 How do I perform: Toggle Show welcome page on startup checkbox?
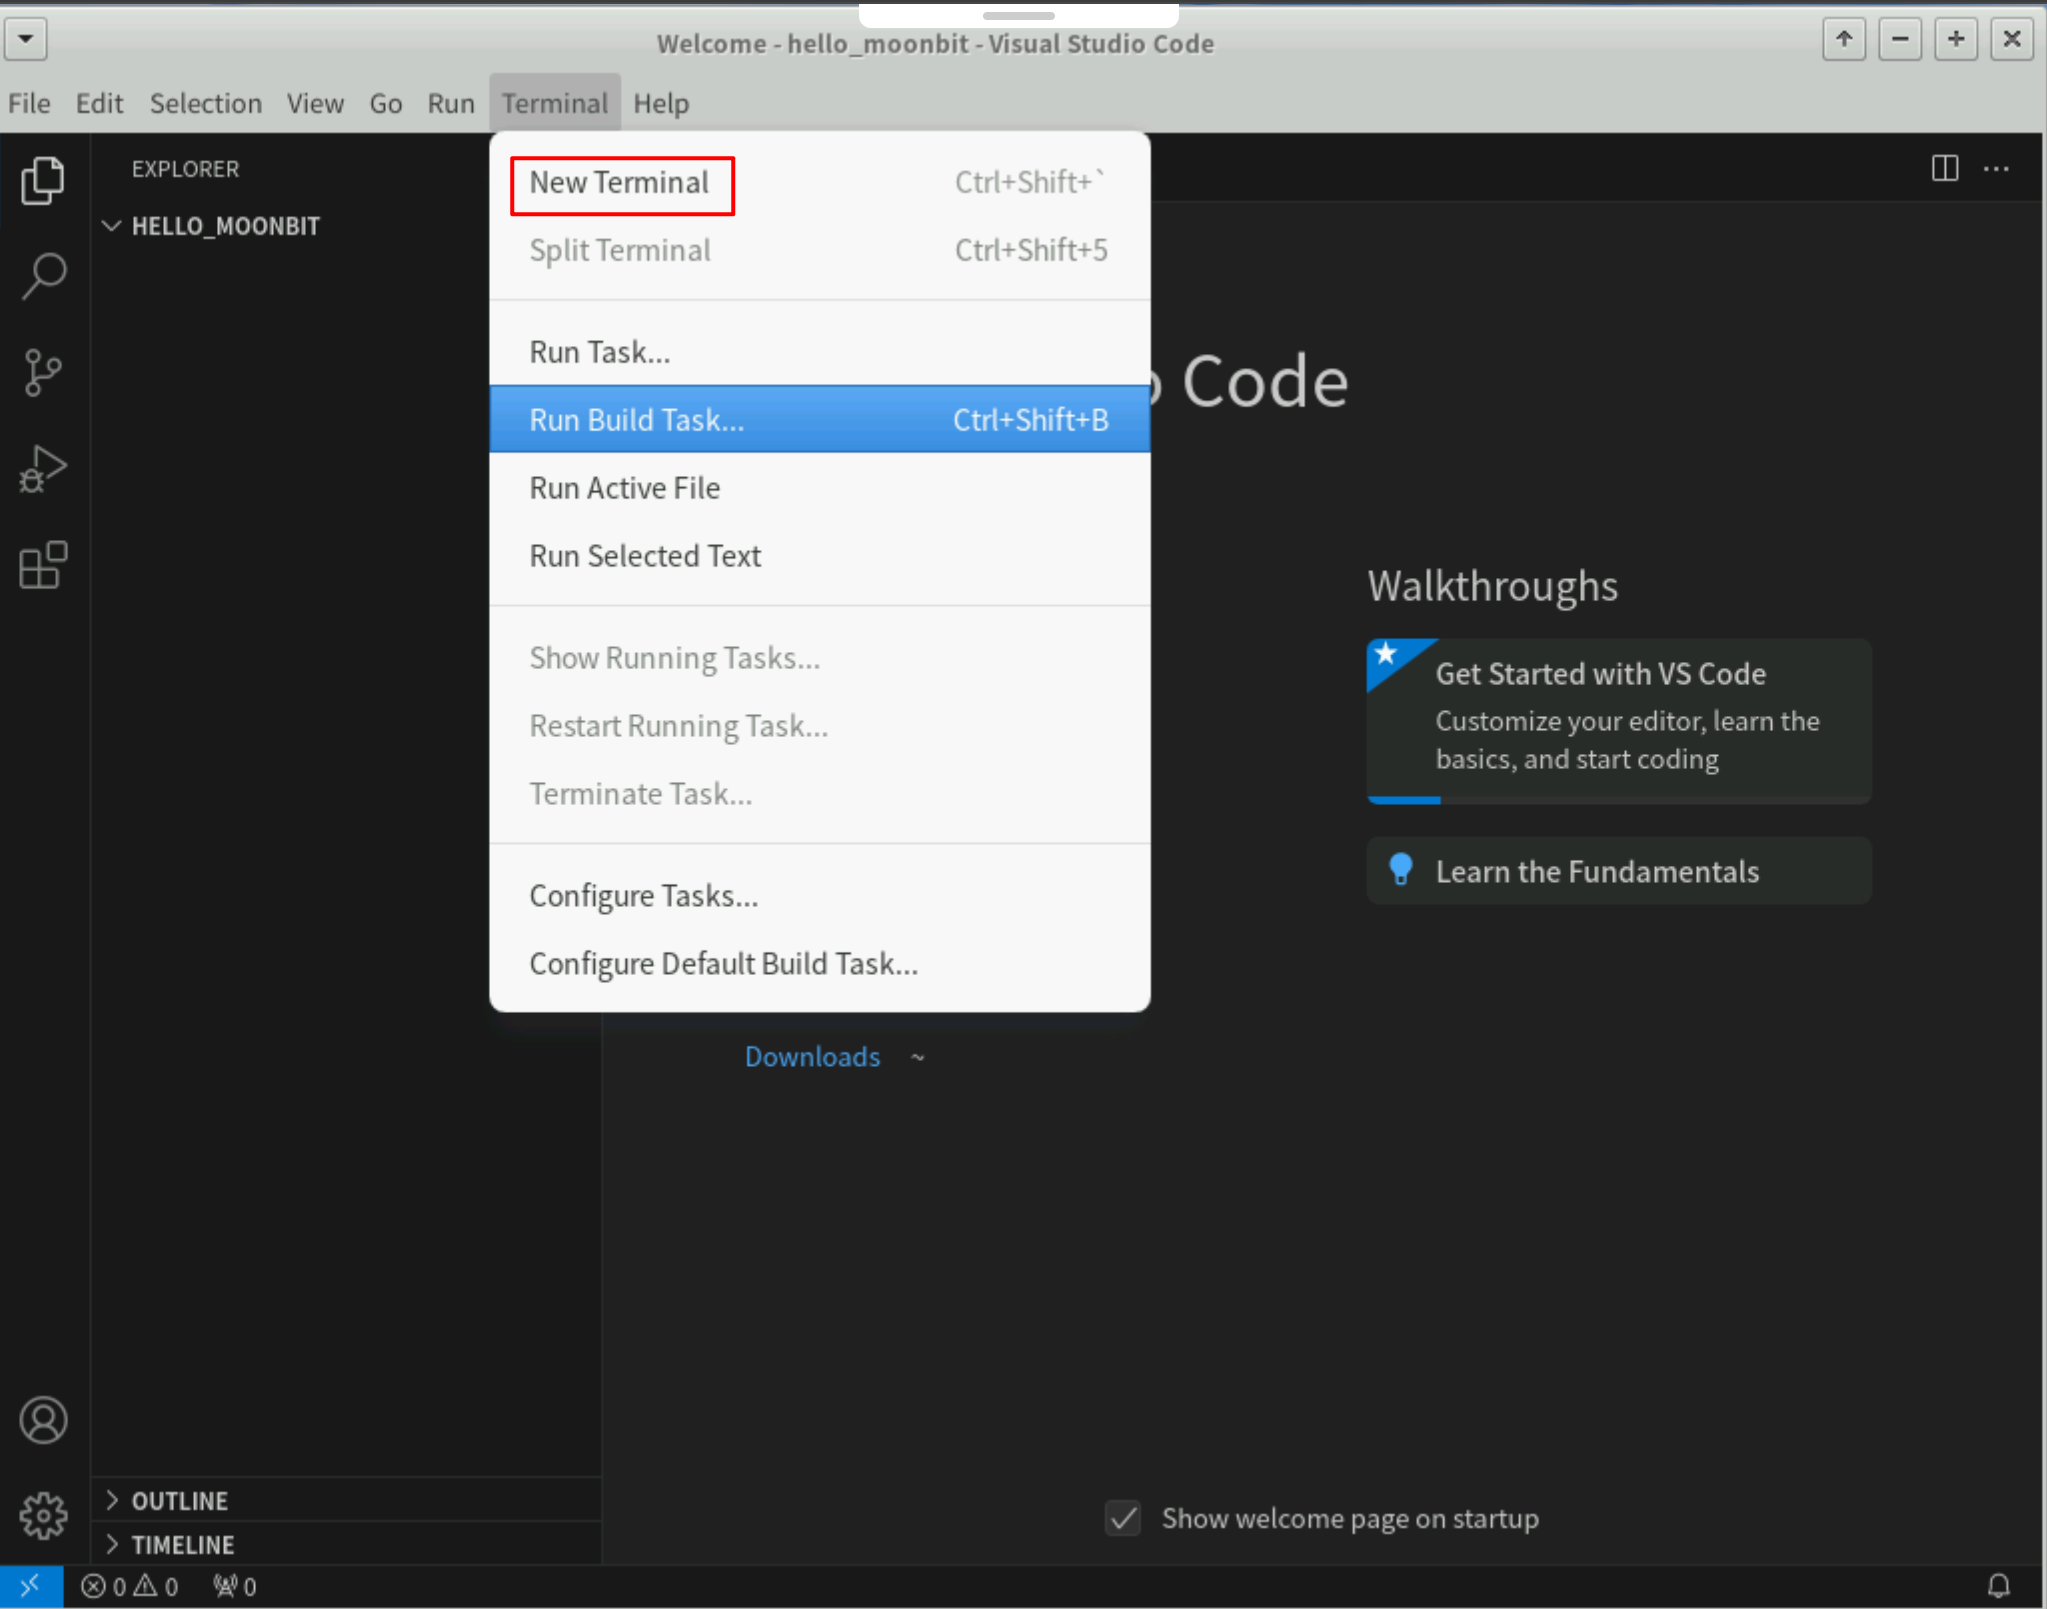pyautogui.click(x=1123, y=1518)
